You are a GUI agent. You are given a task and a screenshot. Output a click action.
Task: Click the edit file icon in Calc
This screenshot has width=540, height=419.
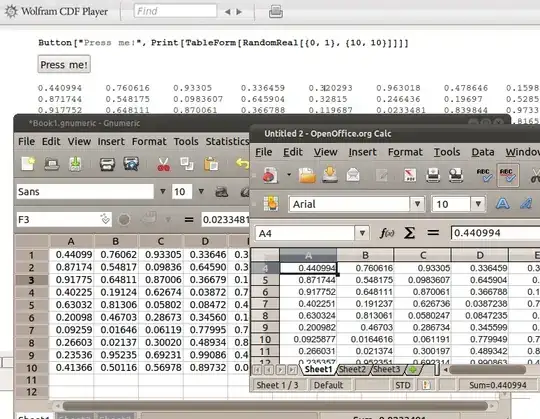tap(382, 175)
